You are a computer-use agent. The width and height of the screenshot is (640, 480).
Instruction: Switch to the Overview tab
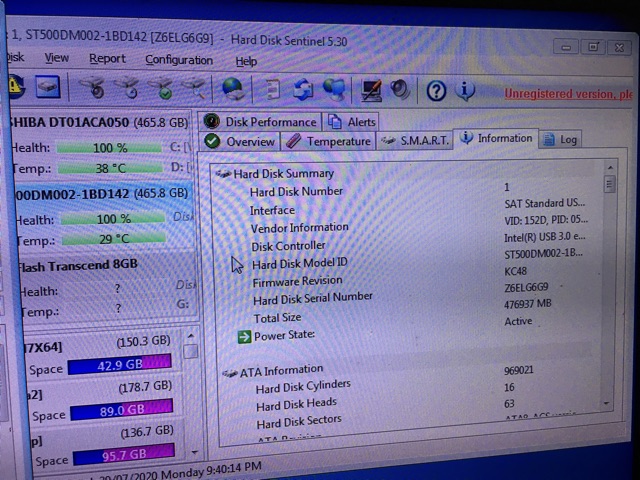pyautogui.click(x=240, y=142)
